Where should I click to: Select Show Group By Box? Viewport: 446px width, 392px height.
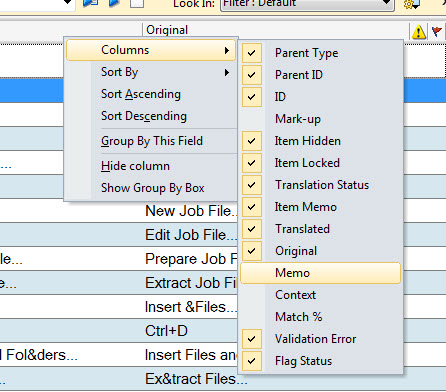click(151, 188)
